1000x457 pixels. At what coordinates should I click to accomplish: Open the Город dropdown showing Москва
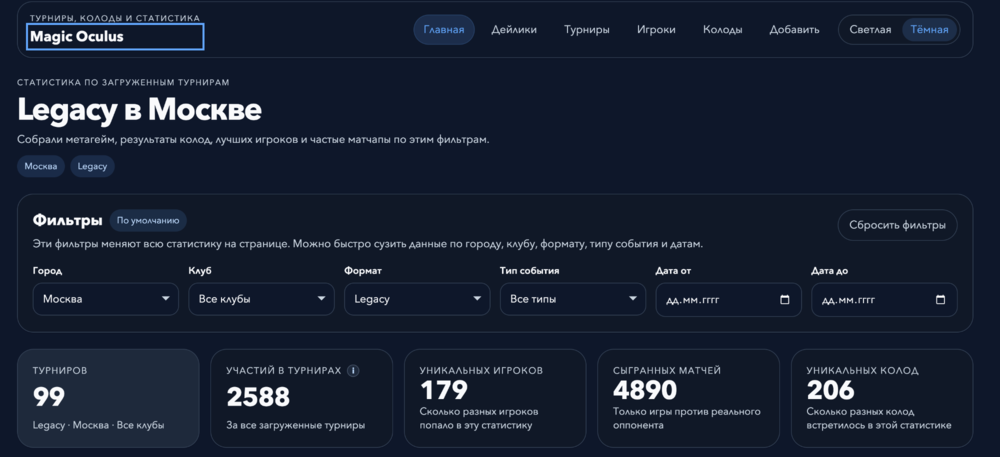(106, 299)
